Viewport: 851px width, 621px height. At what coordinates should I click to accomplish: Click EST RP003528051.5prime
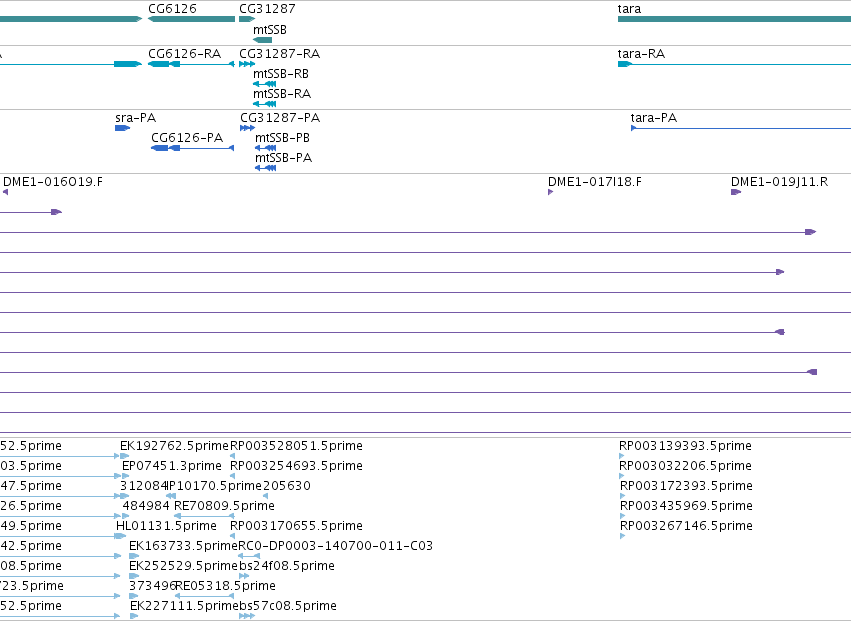pyautogui.click(x=296, y=446)
